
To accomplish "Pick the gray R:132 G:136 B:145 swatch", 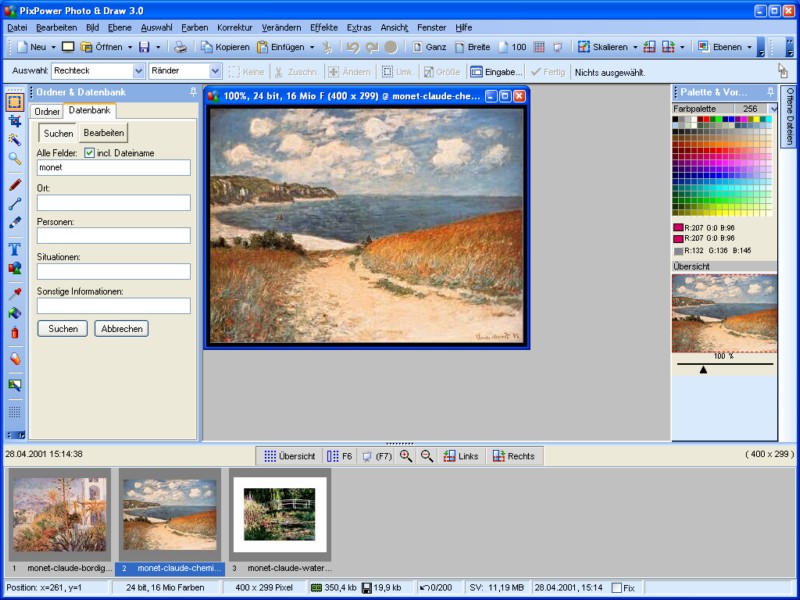I will [x=678, y=251].
